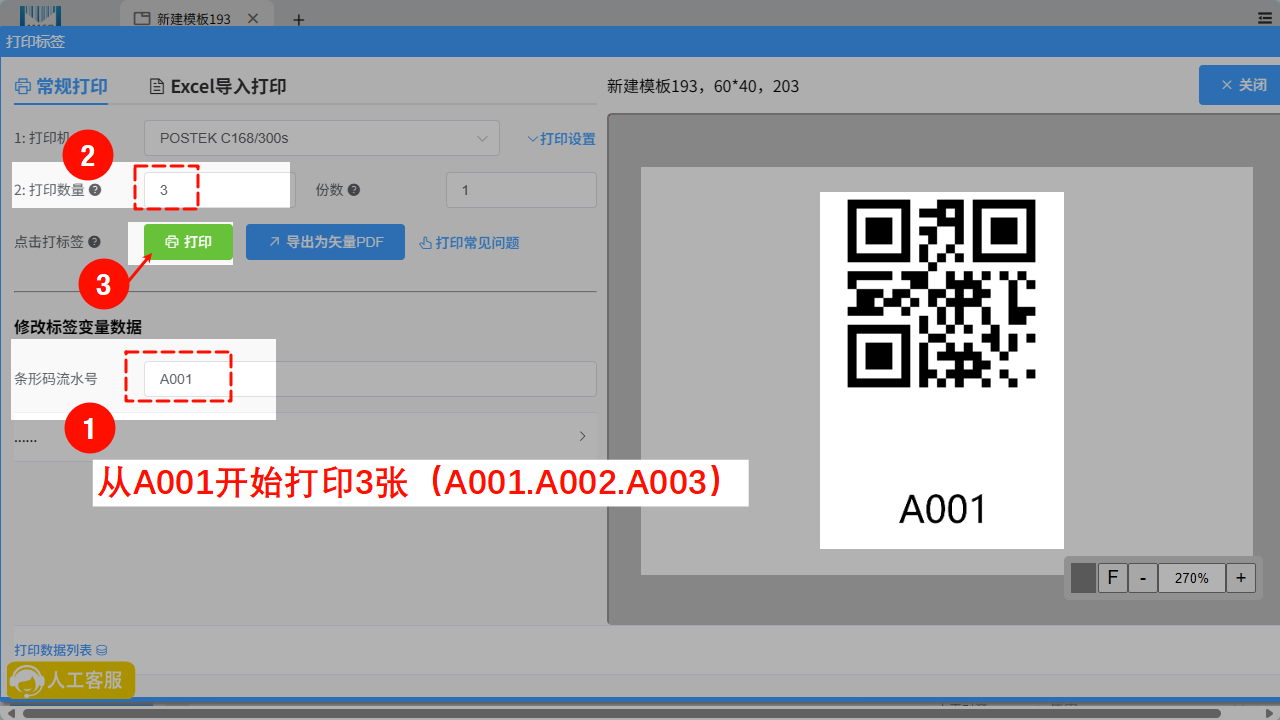
Task: Click the printer icon on 常规打印 tab
Action: [23, 87]
